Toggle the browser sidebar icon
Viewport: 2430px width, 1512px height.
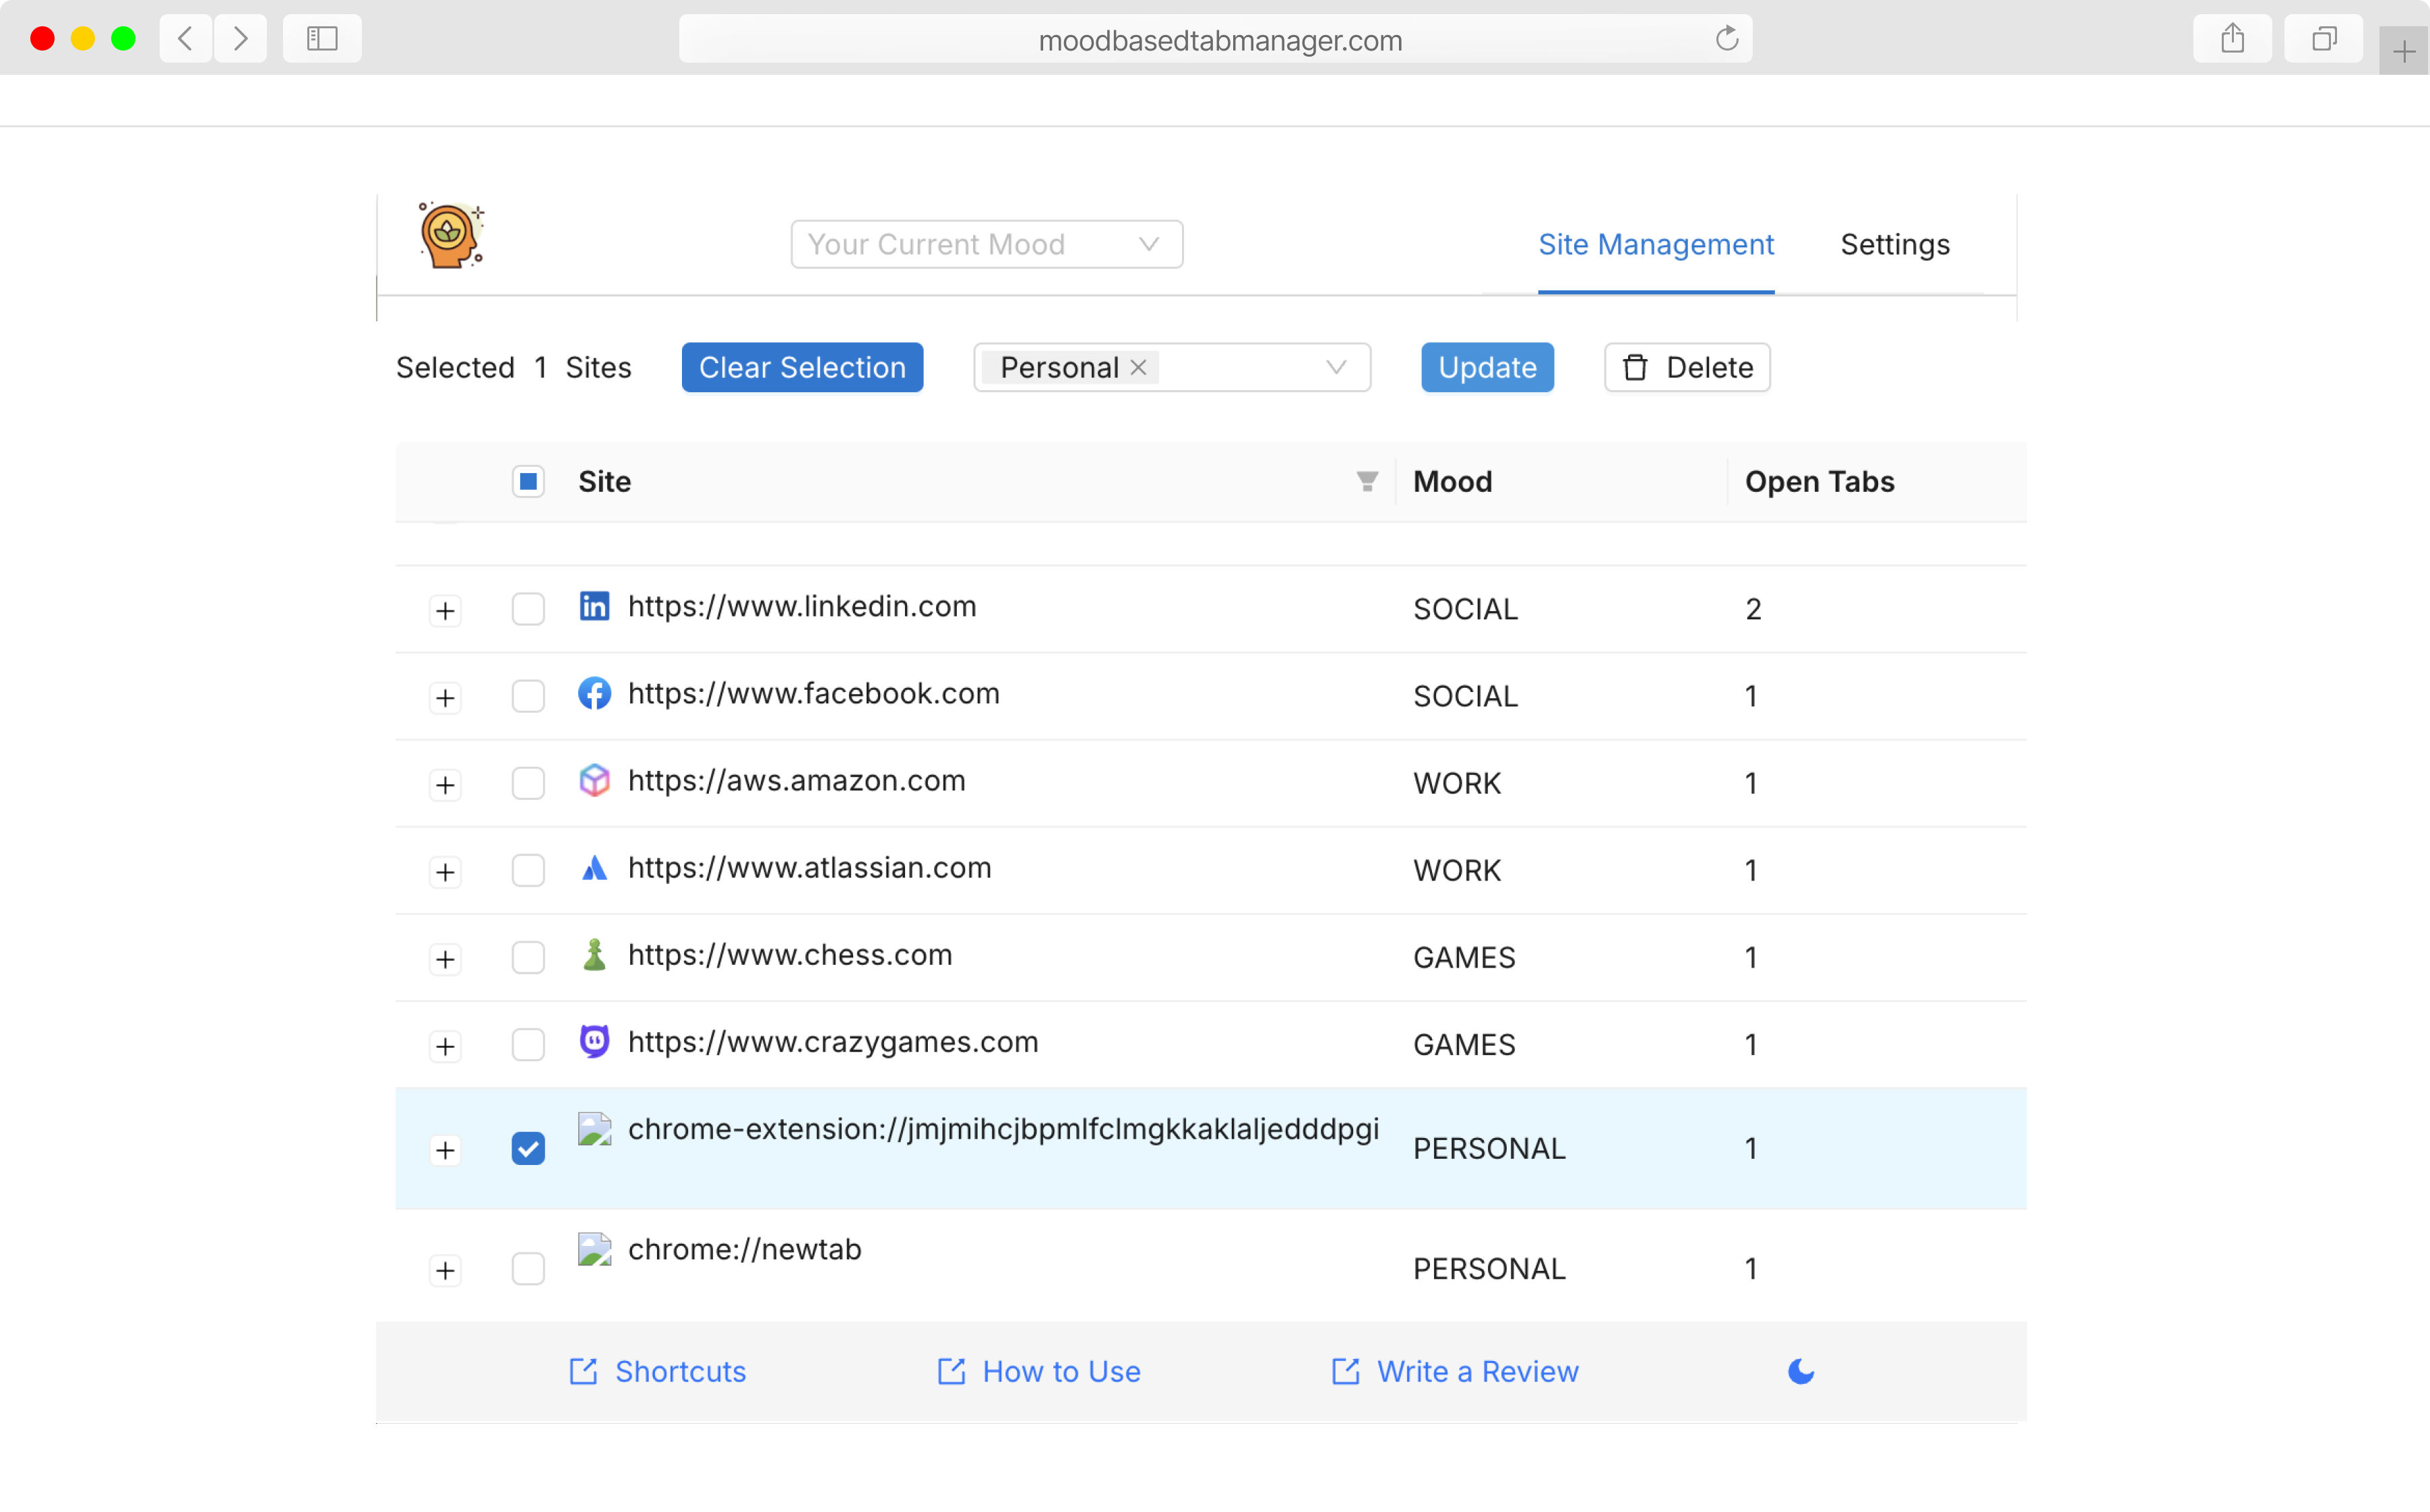point(322,39)
